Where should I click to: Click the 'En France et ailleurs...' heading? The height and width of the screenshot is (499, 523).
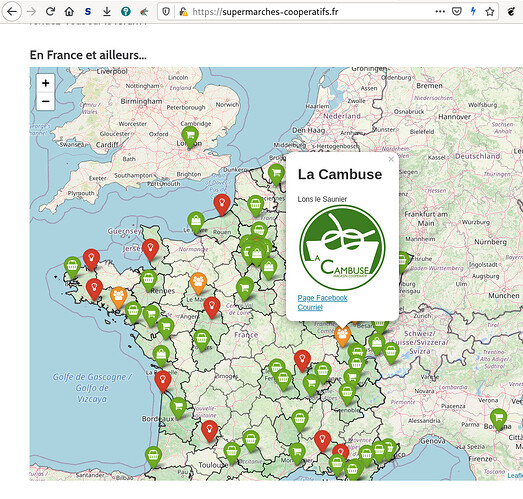[x=88, y=55]
